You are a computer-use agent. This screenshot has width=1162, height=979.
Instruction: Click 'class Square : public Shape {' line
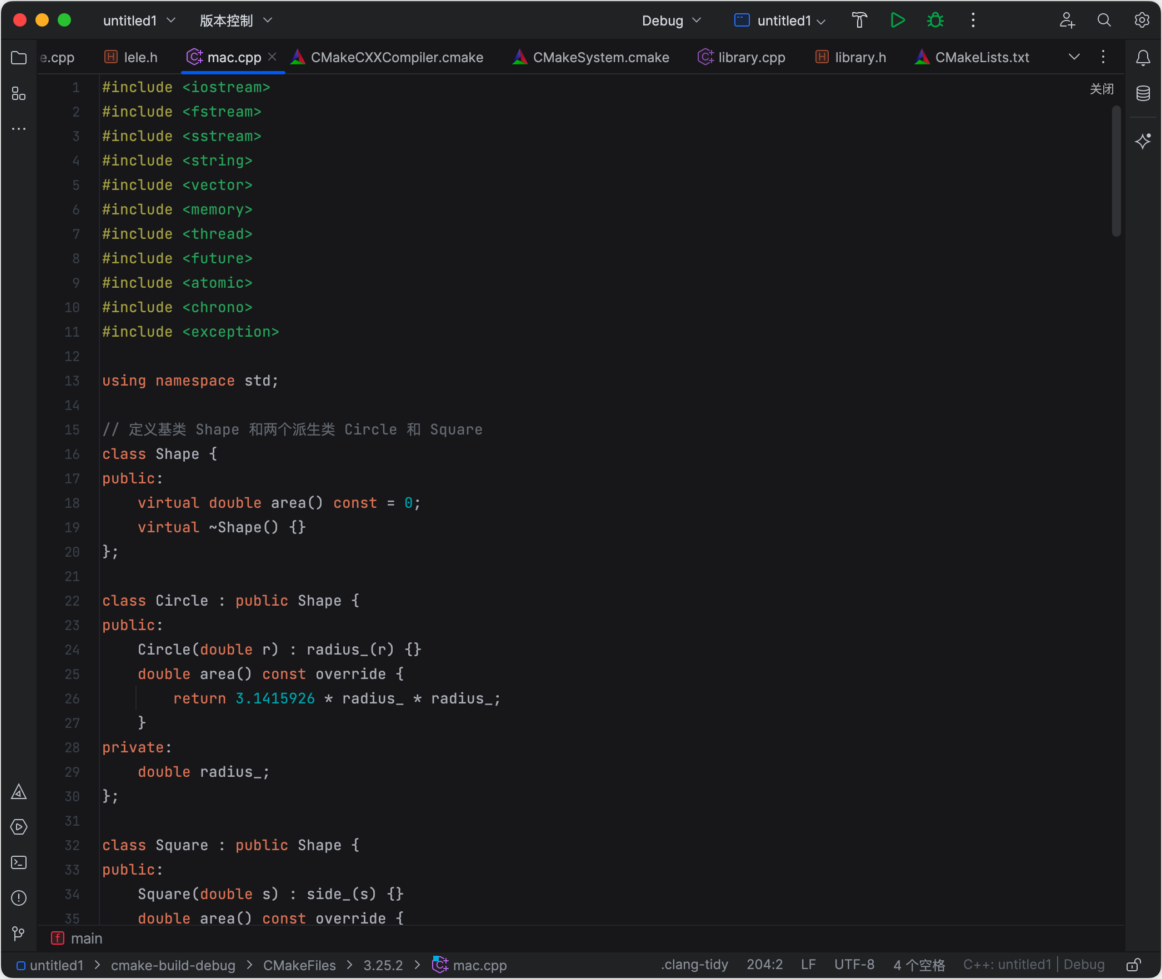pyautogui.click(x=230, y=845)
